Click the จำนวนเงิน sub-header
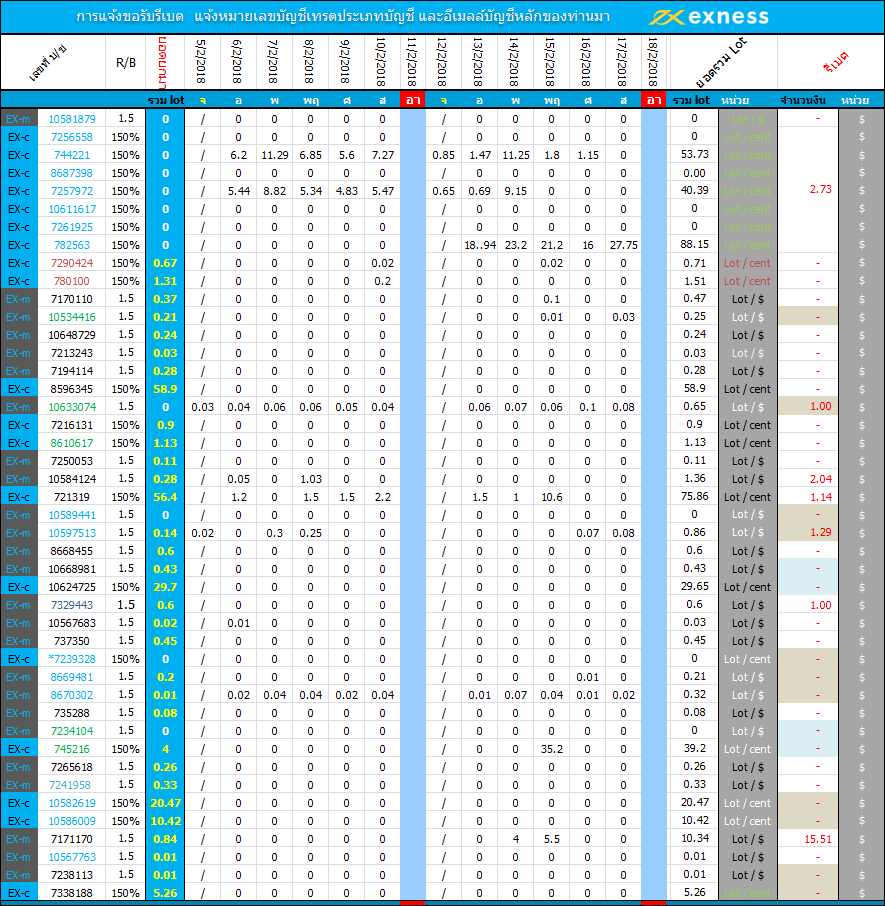 (802, 100)
